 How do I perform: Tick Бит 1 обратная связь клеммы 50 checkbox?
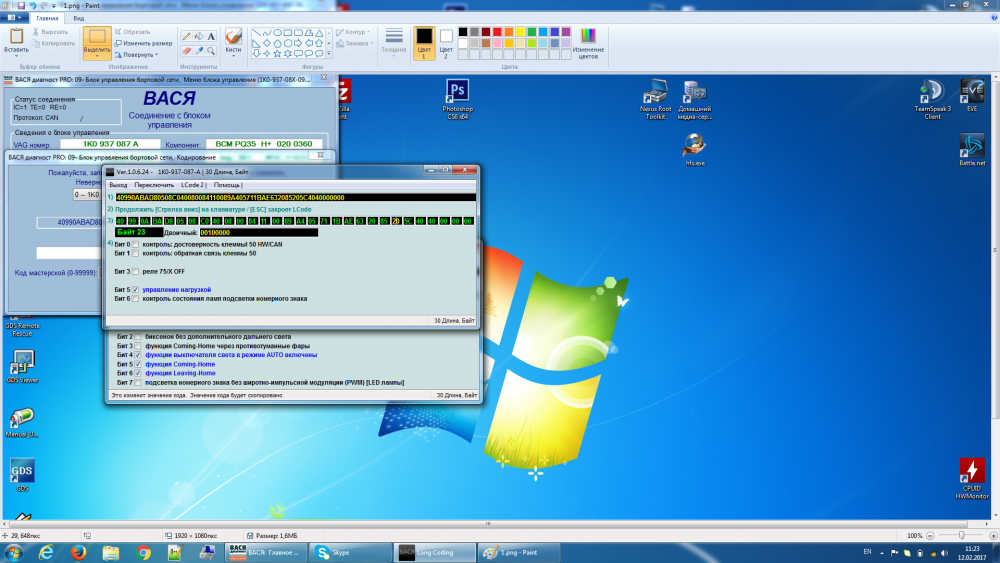(x=135, y=253)
